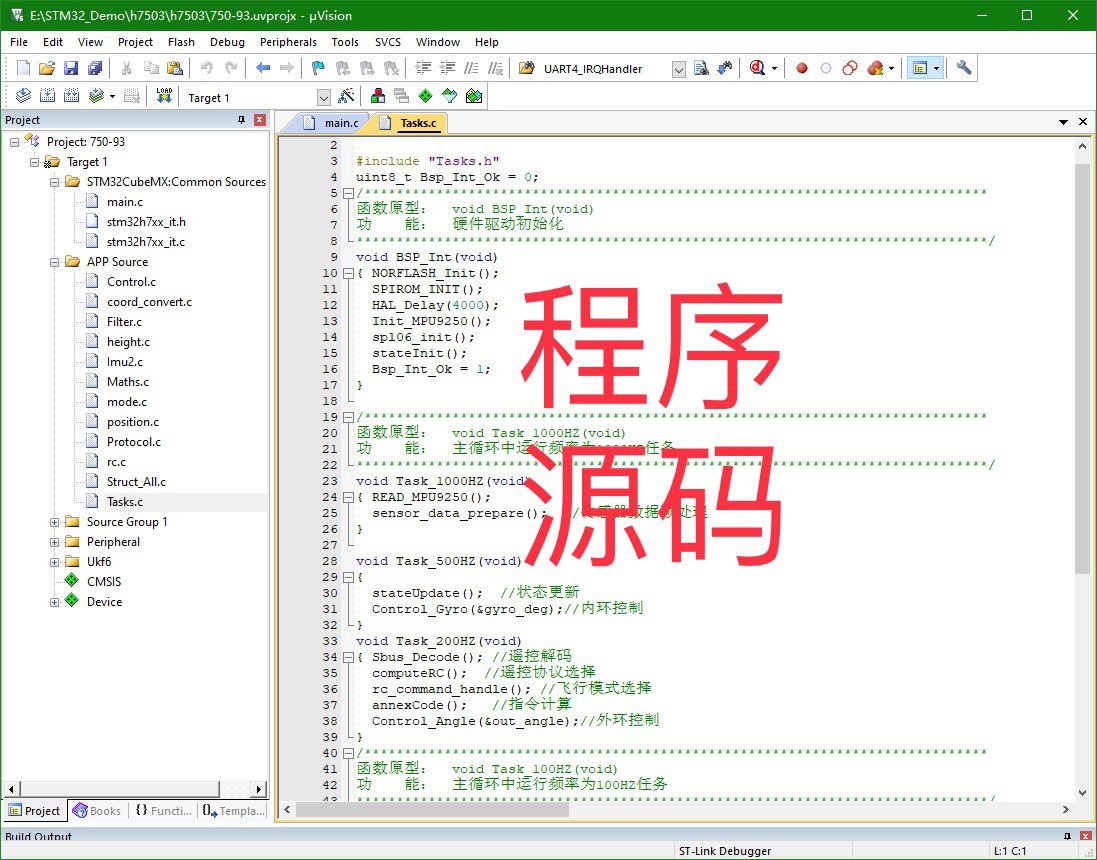Click Project panel scroll right arrow

coord(259,789)
